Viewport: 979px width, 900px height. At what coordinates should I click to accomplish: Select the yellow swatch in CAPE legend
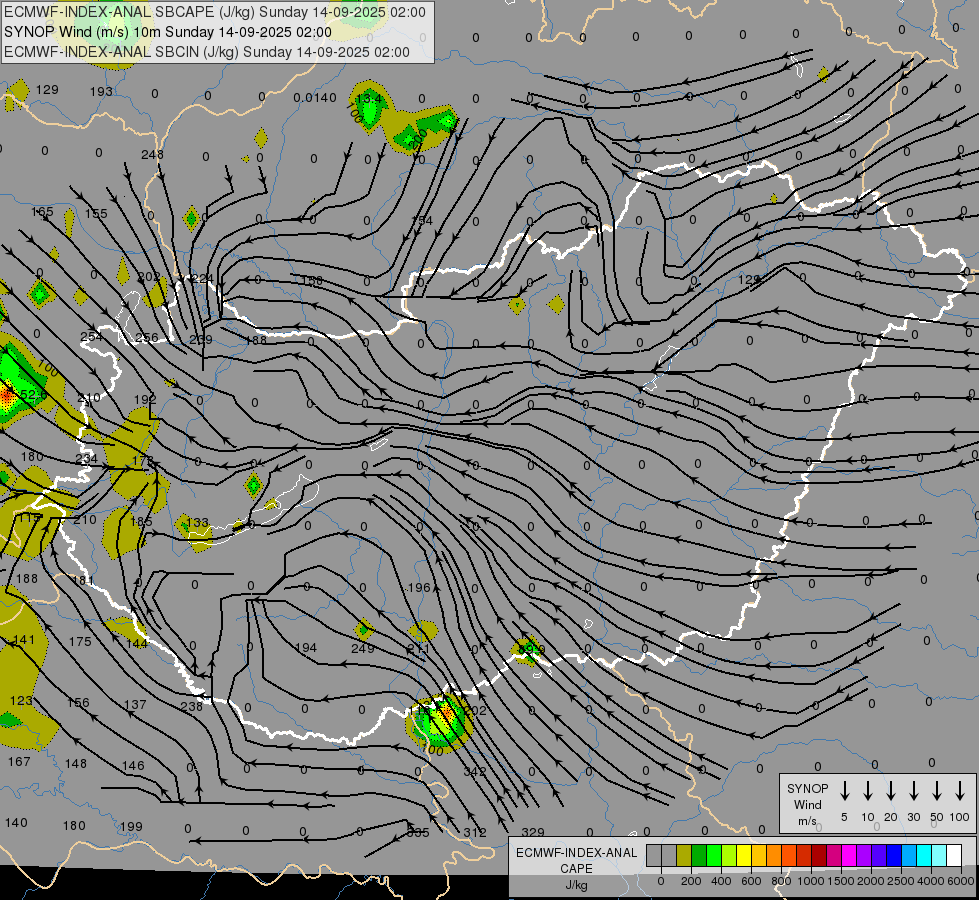click(744, 856)
